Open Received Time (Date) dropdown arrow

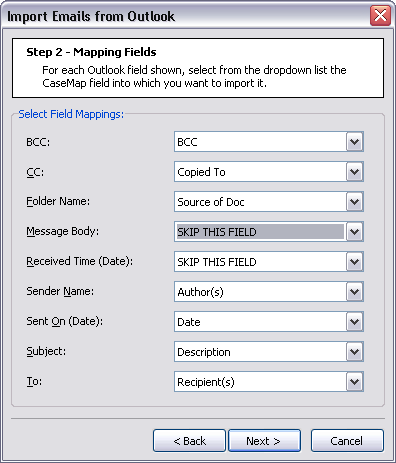pyautogui.click(x=354, y=262)
